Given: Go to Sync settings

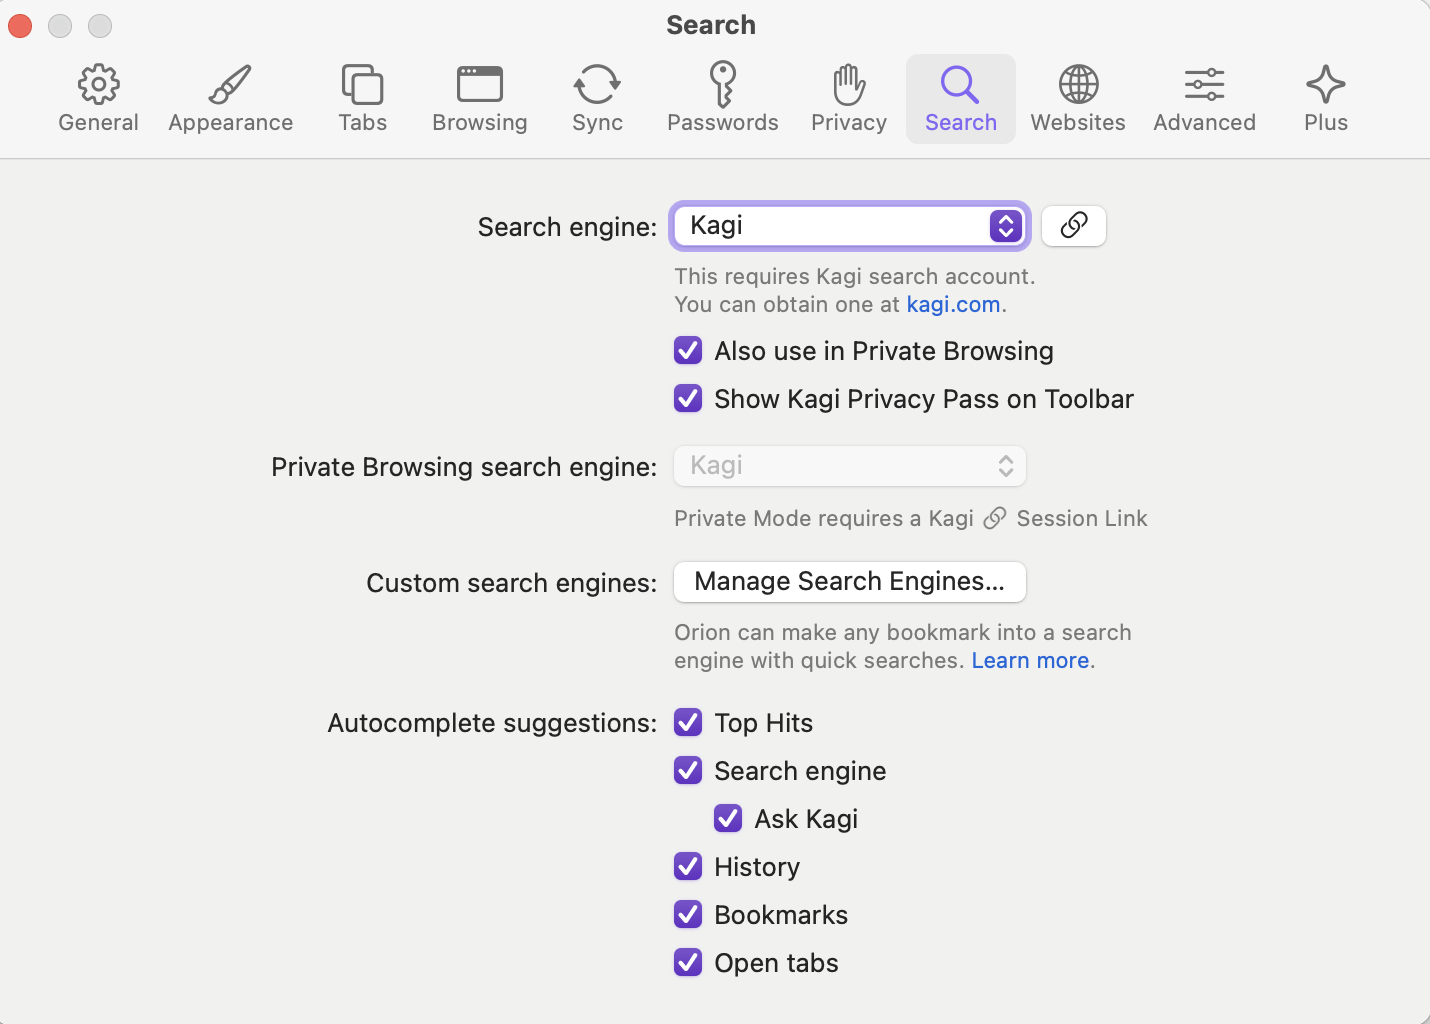Looking at the screenshot, I should tap(597, 99).
